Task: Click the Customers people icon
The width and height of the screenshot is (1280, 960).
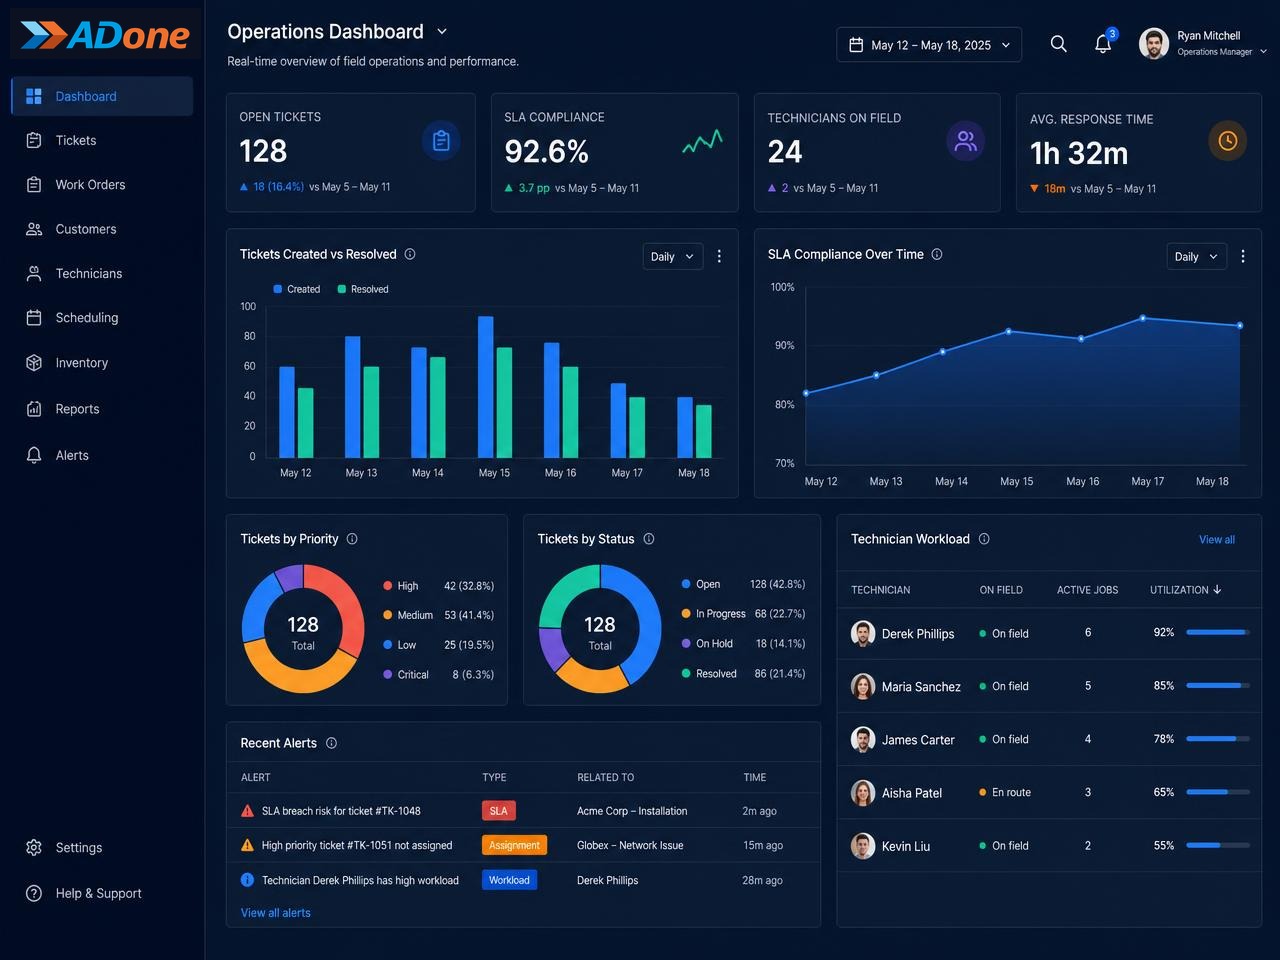Action: click(x=34, y=229)
